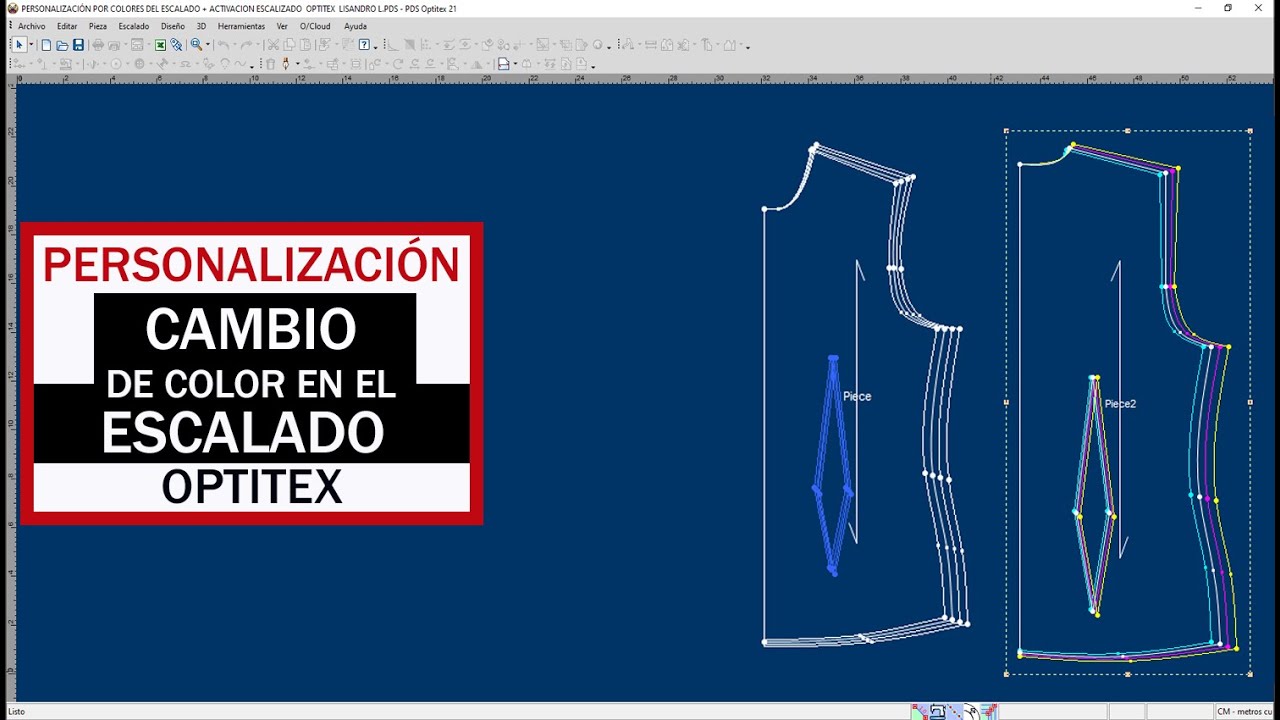Click the Redo arrow icon
1280x720 pixels.
point(246,45)
